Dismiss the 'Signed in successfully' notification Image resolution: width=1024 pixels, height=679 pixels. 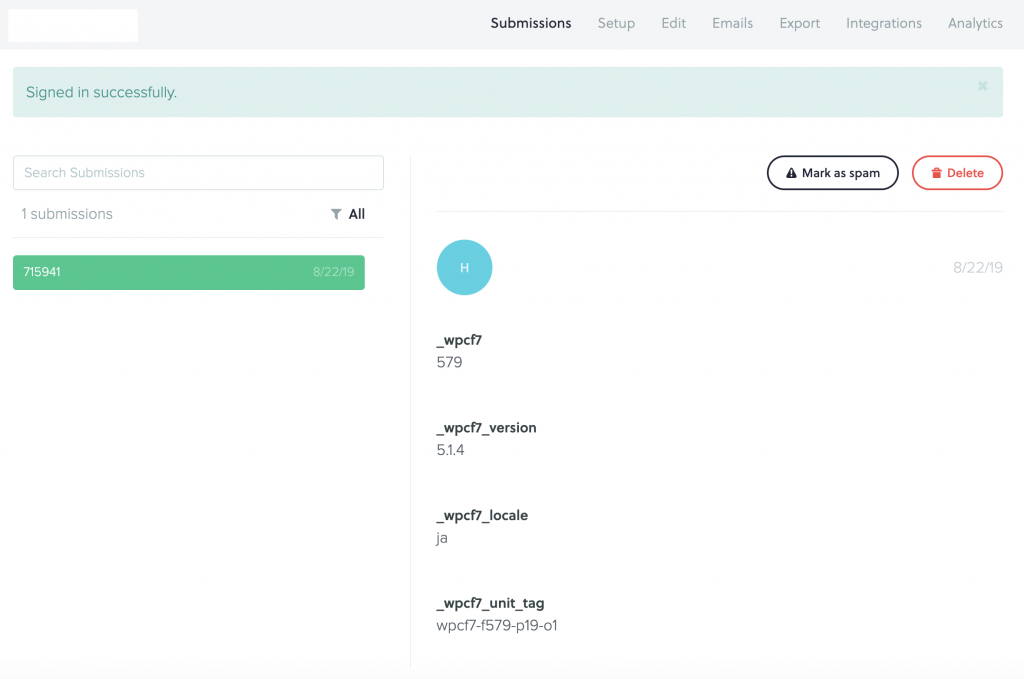point(982,86)
